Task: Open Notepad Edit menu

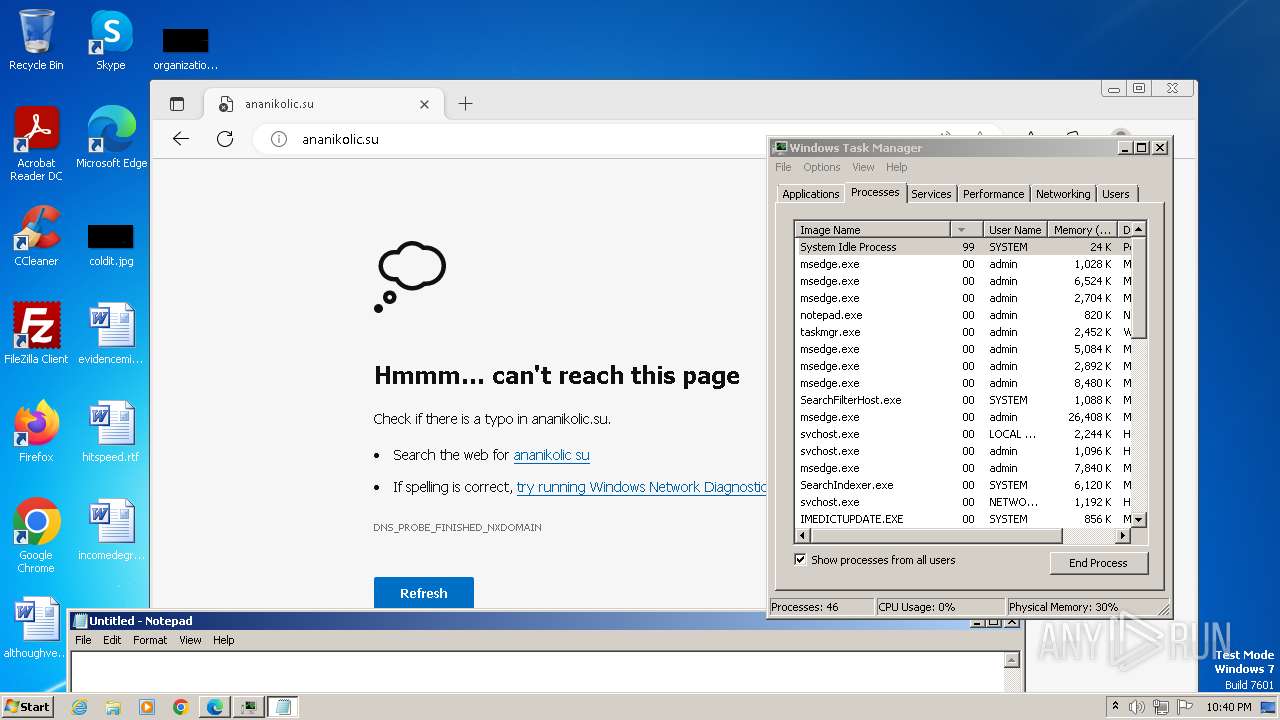Action: [112, 640]
